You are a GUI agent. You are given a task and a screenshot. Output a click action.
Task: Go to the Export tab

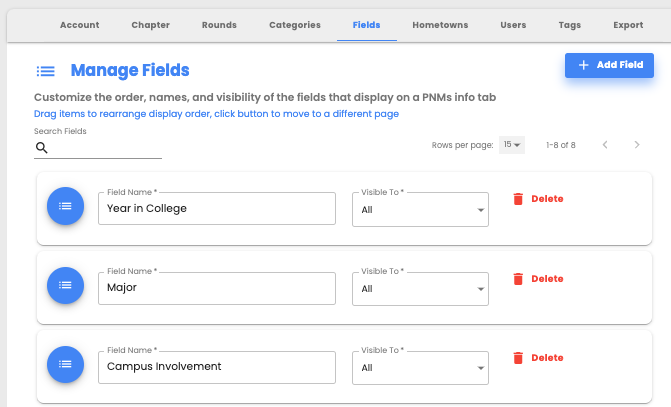click(x=628, y=25)
